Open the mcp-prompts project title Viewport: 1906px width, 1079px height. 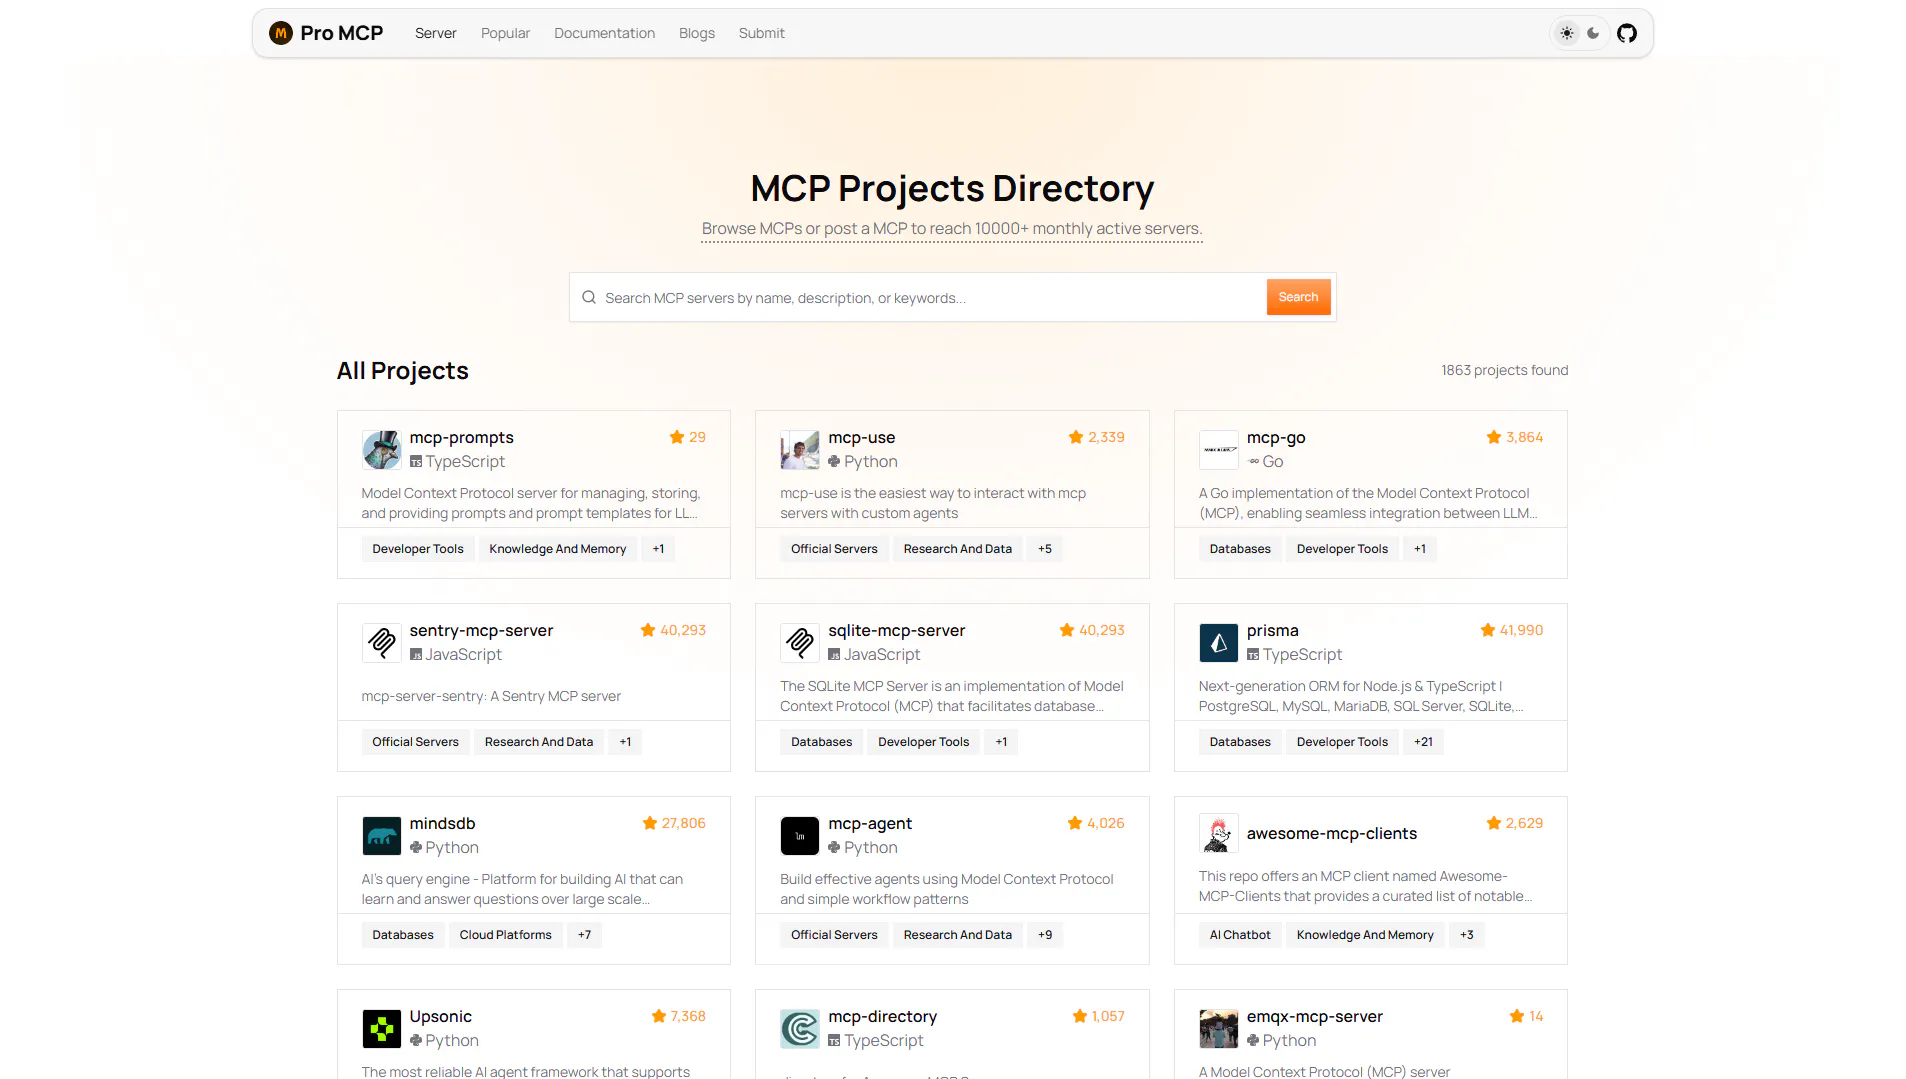pos(461,437)
